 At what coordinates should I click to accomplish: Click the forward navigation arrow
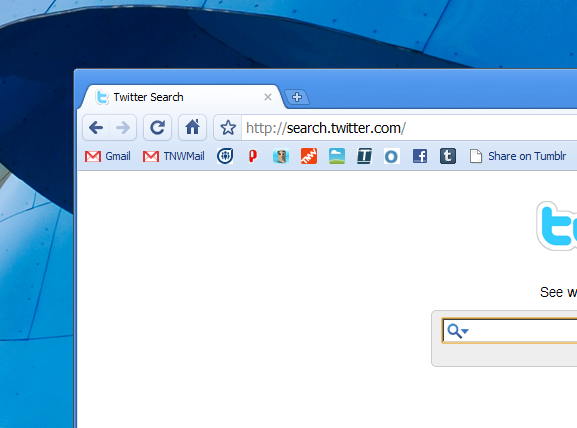click(x=123, y=128)
